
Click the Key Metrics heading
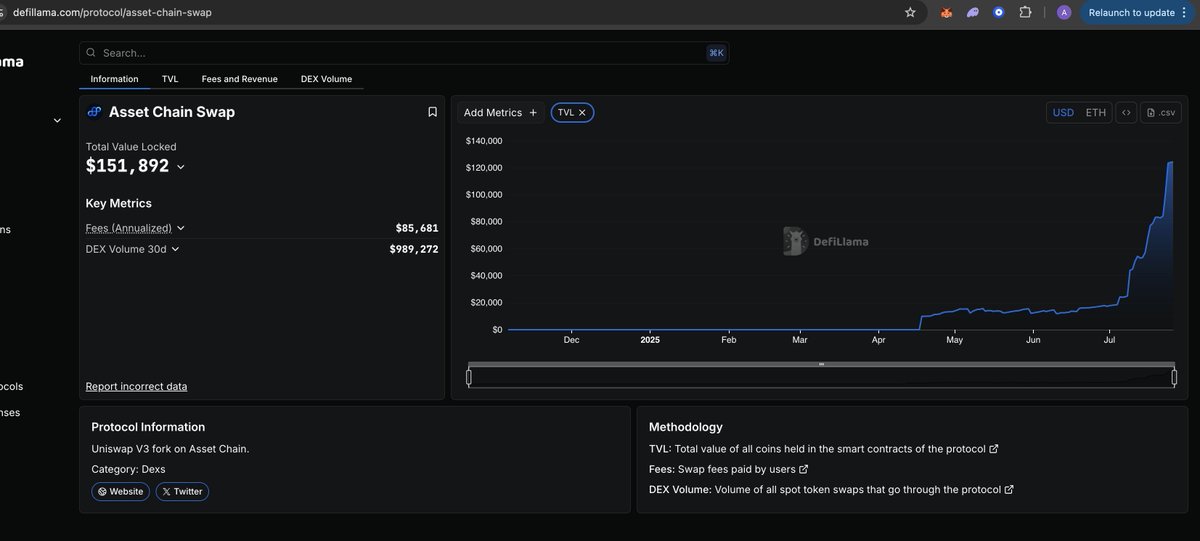tap(119, 203)
